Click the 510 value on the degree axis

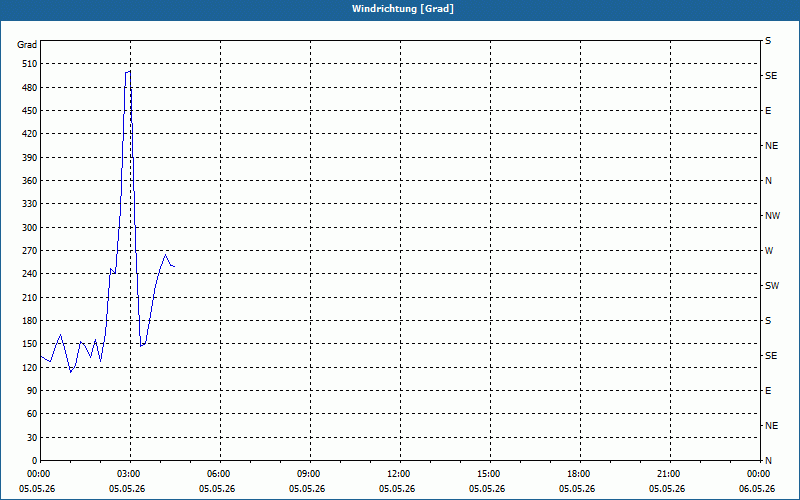pos(30,64)
